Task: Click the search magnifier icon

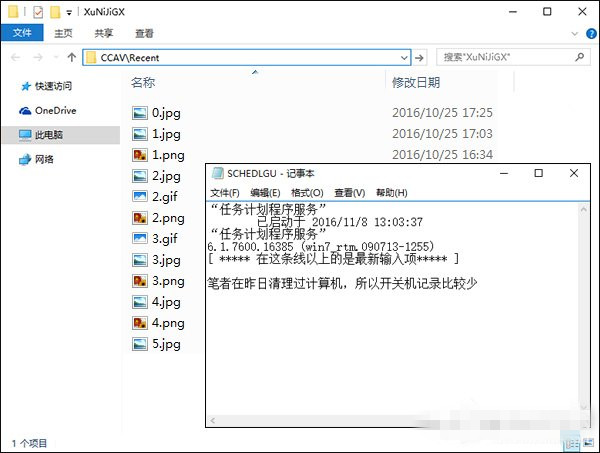Action: 580,57
